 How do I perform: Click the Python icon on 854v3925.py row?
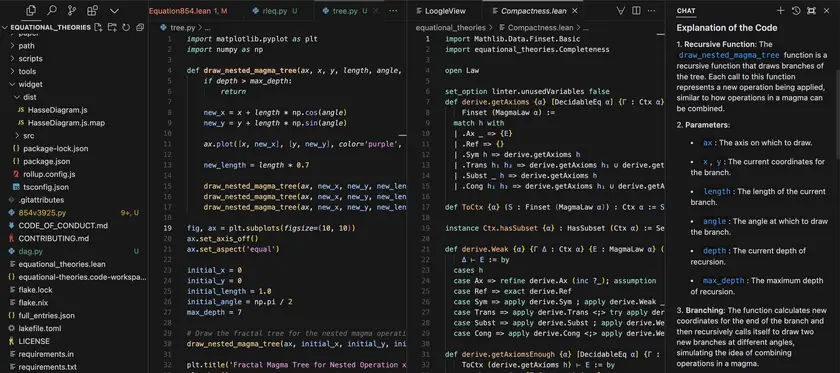[12, 213]
